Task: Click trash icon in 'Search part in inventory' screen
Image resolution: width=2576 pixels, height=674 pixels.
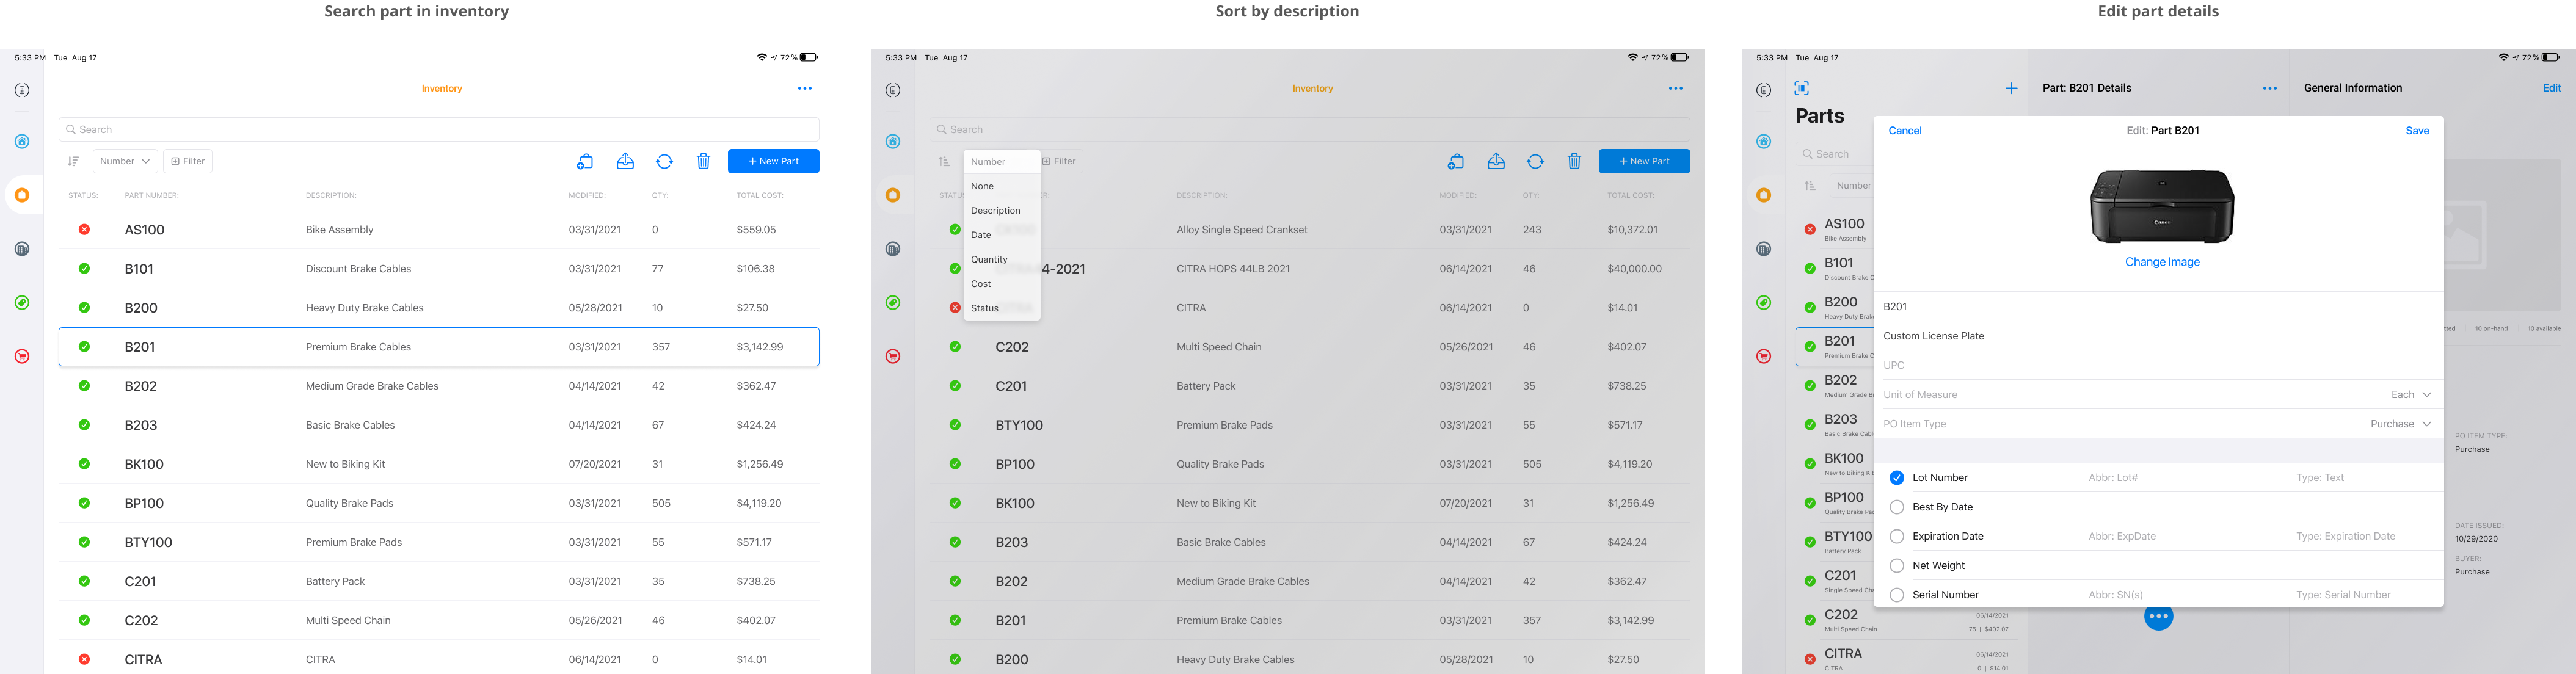Action: pos(703,161)
